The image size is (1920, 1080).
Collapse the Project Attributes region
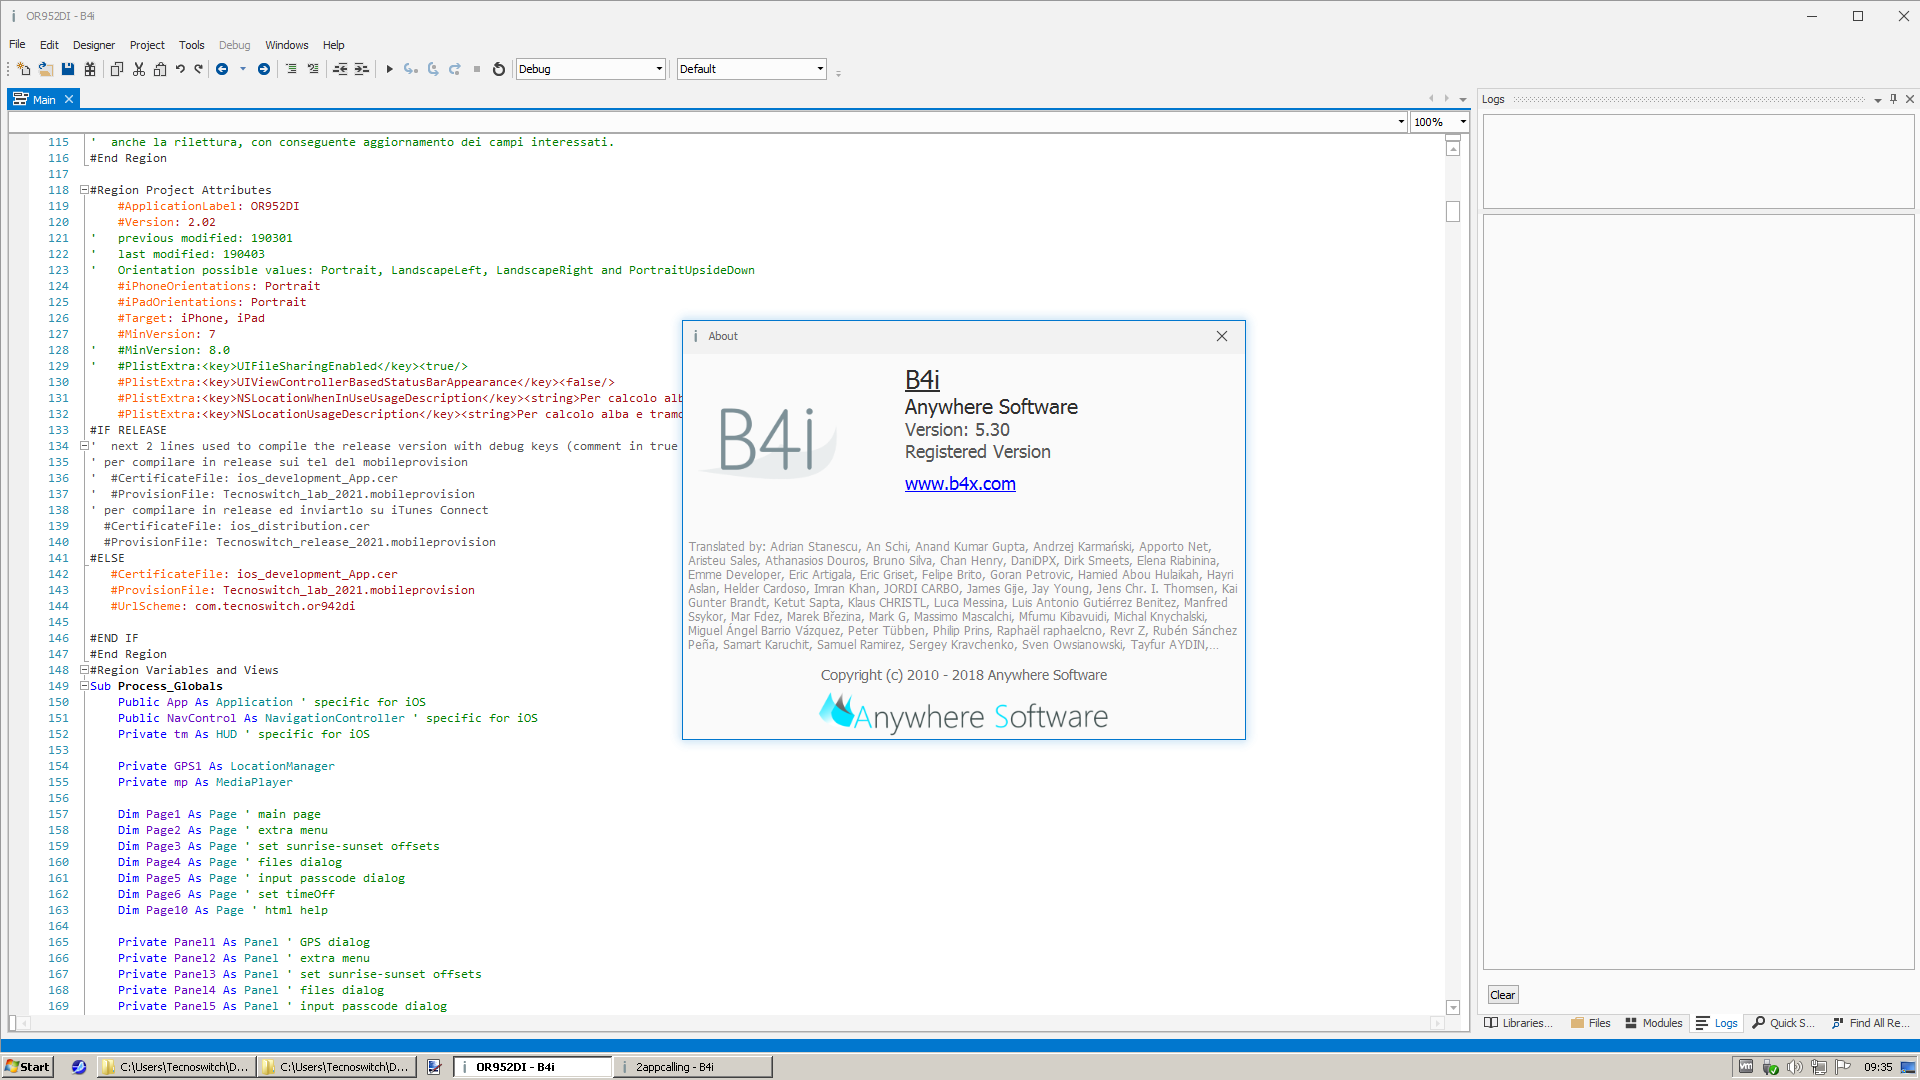click(x=82, y=189)
